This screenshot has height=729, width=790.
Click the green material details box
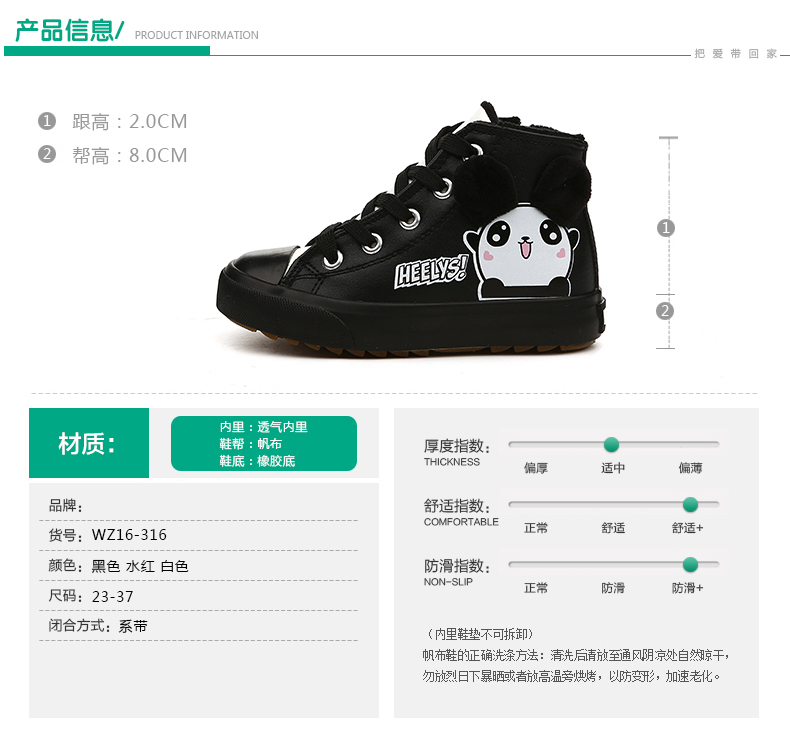click(x=264, y=443)
